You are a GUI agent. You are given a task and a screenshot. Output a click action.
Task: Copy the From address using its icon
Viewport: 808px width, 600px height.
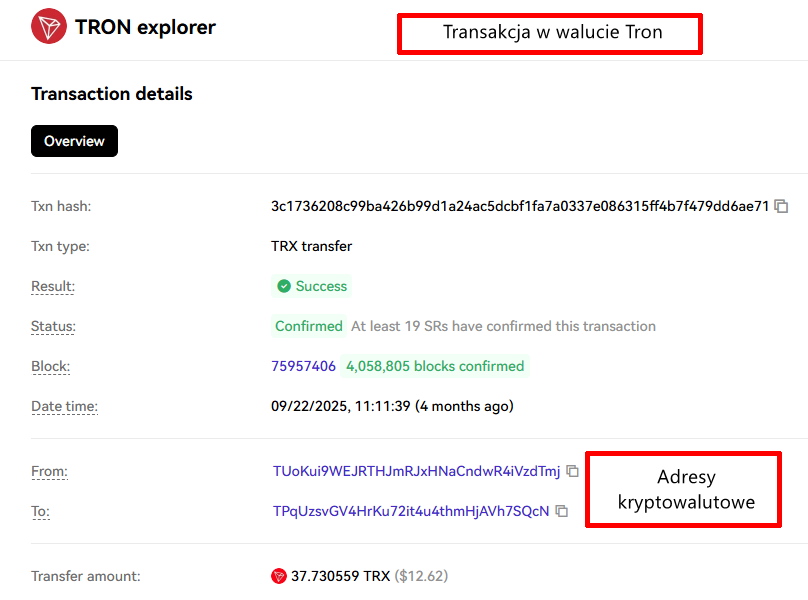click(x=572, y=471)
